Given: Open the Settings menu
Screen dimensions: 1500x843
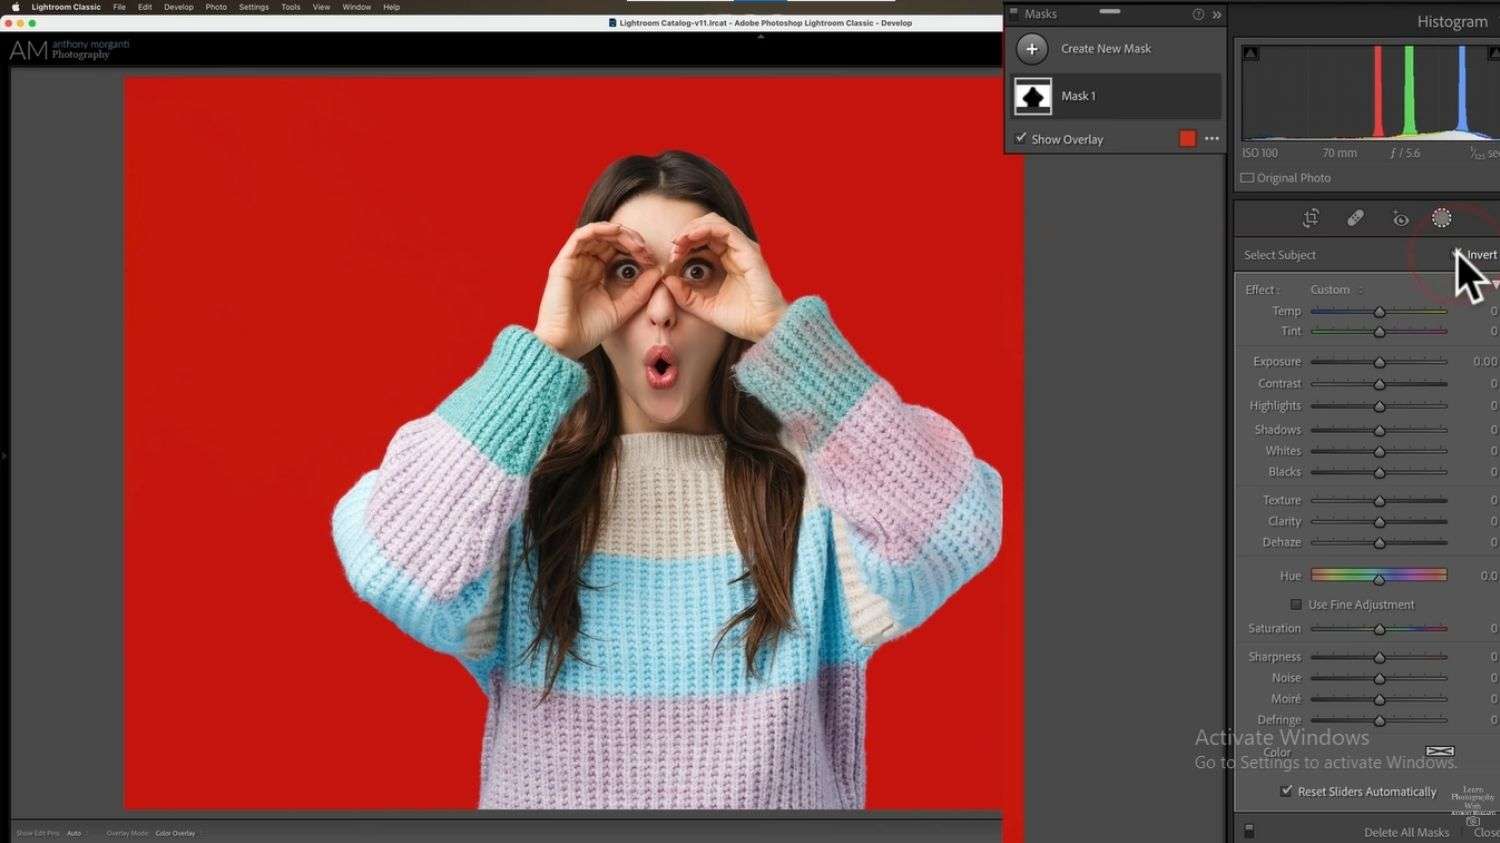Looking at the screenshot, I should [253, 7].
